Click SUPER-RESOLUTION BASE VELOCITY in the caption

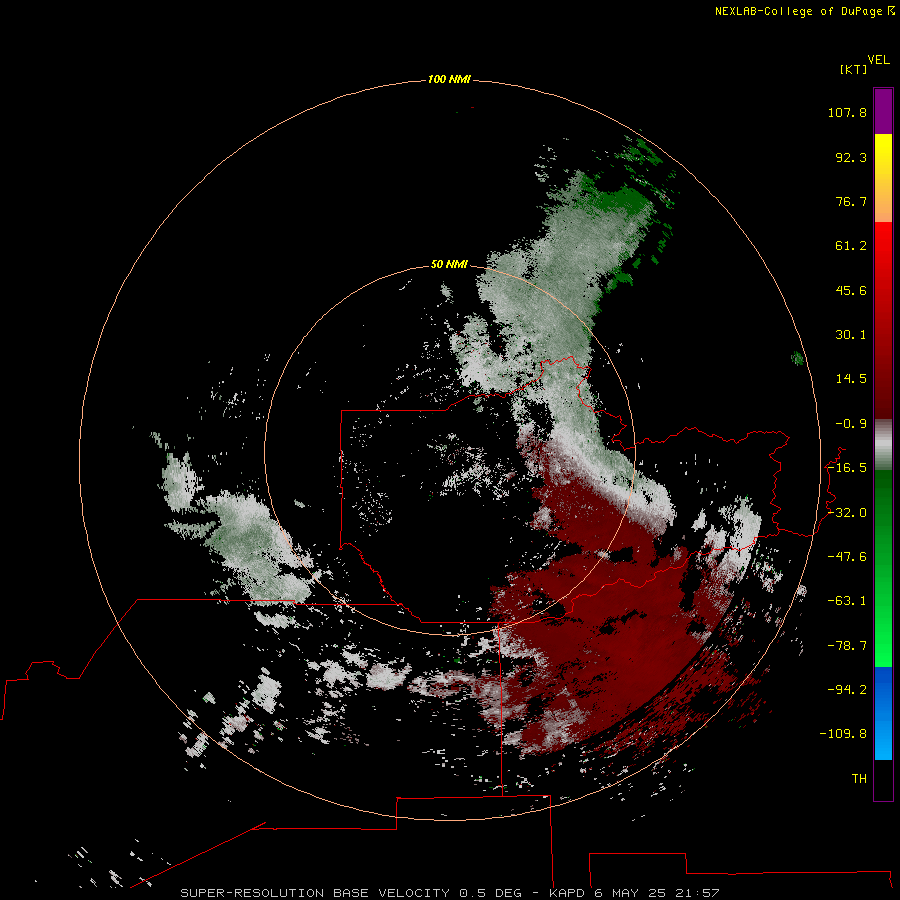(315, 893)
